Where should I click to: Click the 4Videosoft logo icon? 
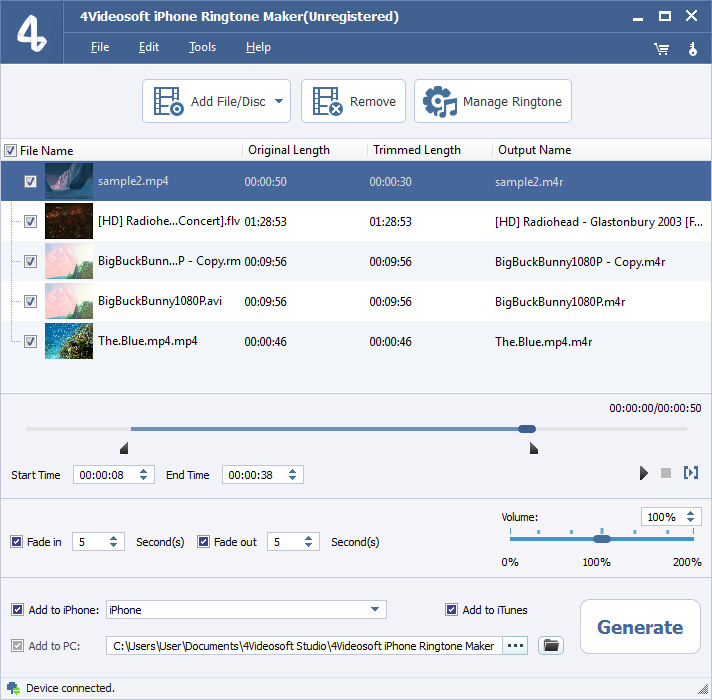coord(31,33)
